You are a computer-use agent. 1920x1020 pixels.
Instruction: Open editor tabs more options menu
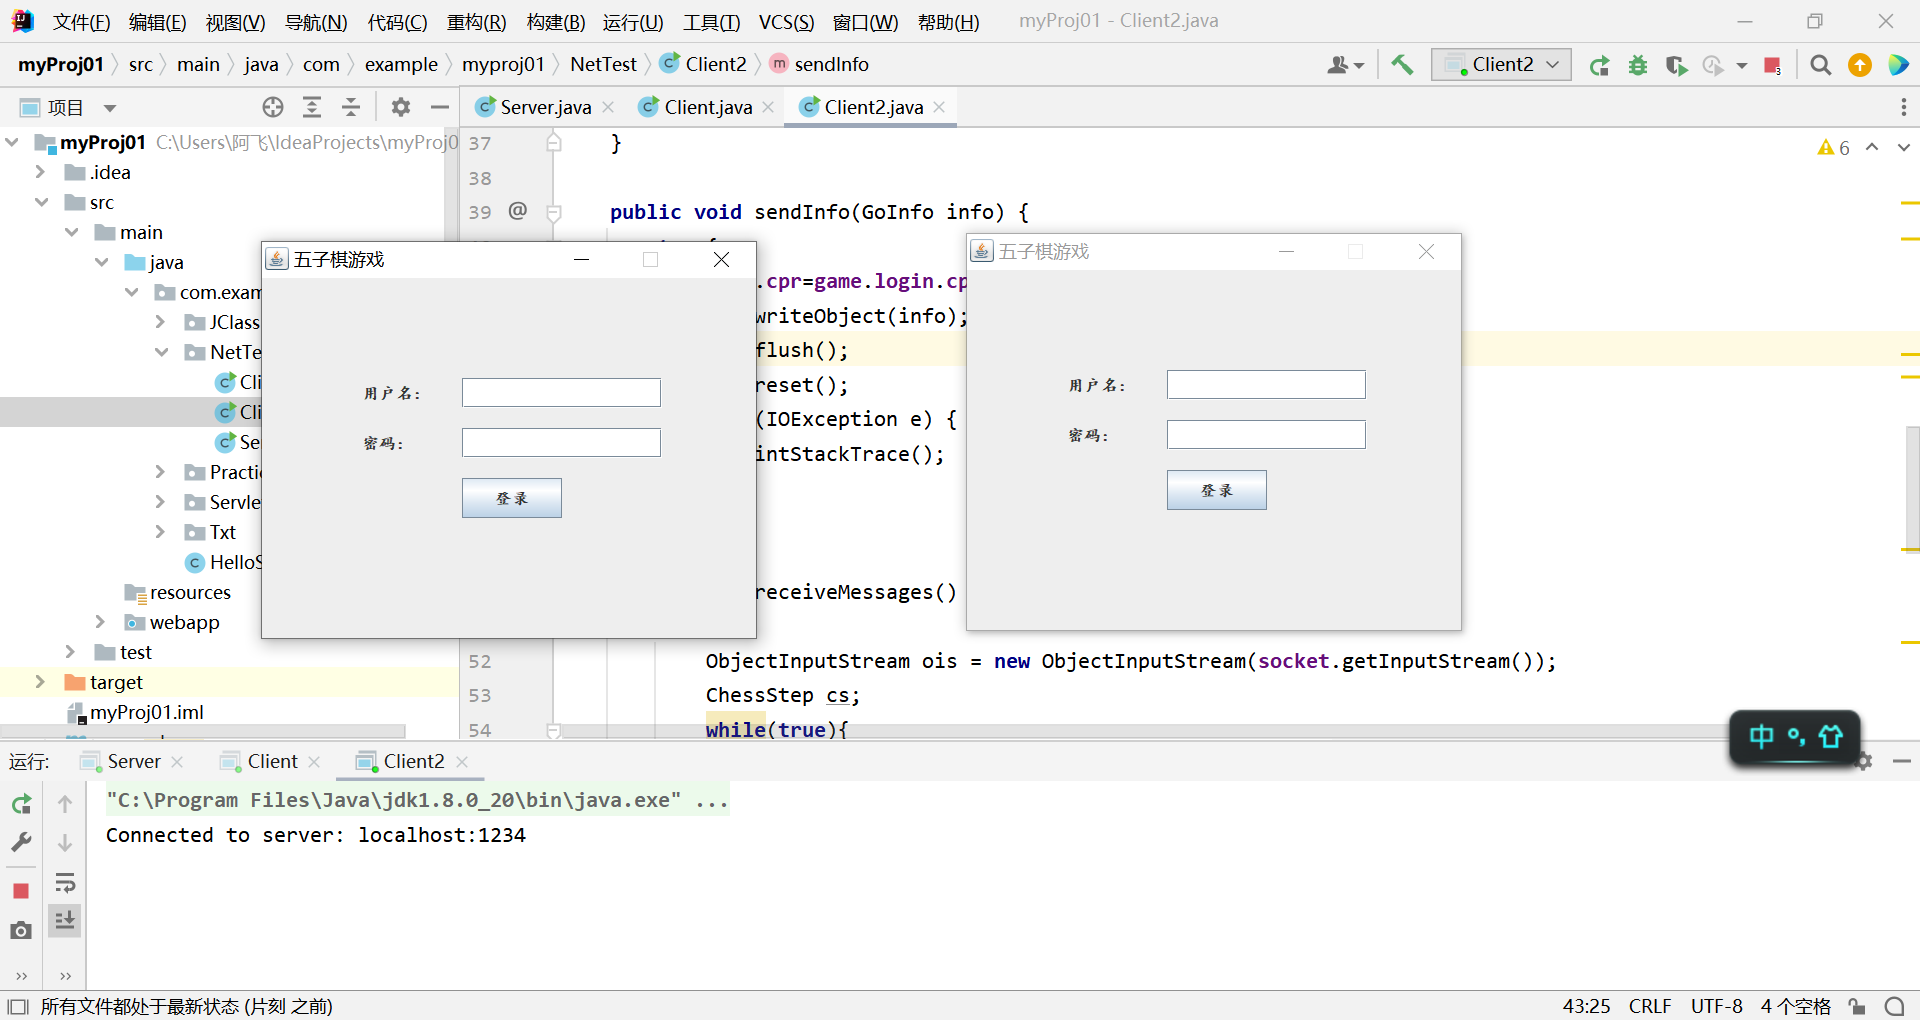pos(1903,107)
